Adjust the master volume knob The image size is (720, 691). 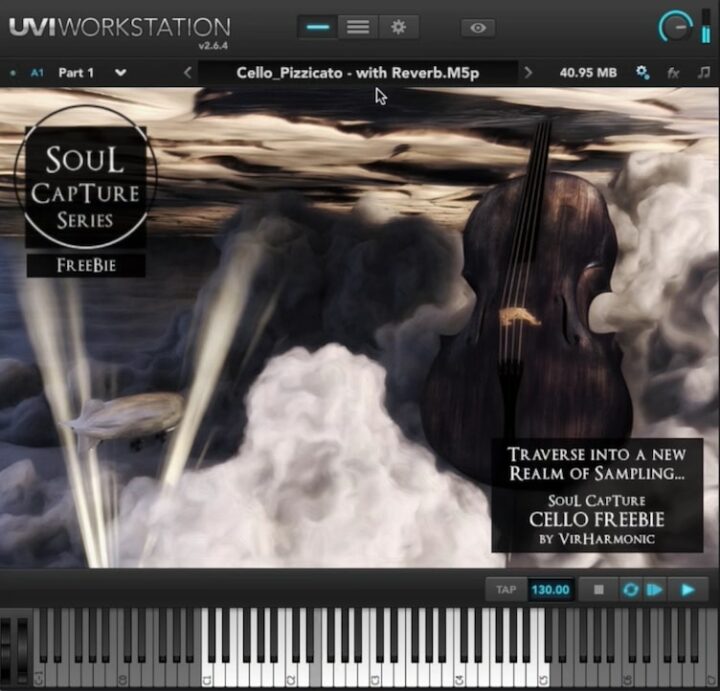677,27
